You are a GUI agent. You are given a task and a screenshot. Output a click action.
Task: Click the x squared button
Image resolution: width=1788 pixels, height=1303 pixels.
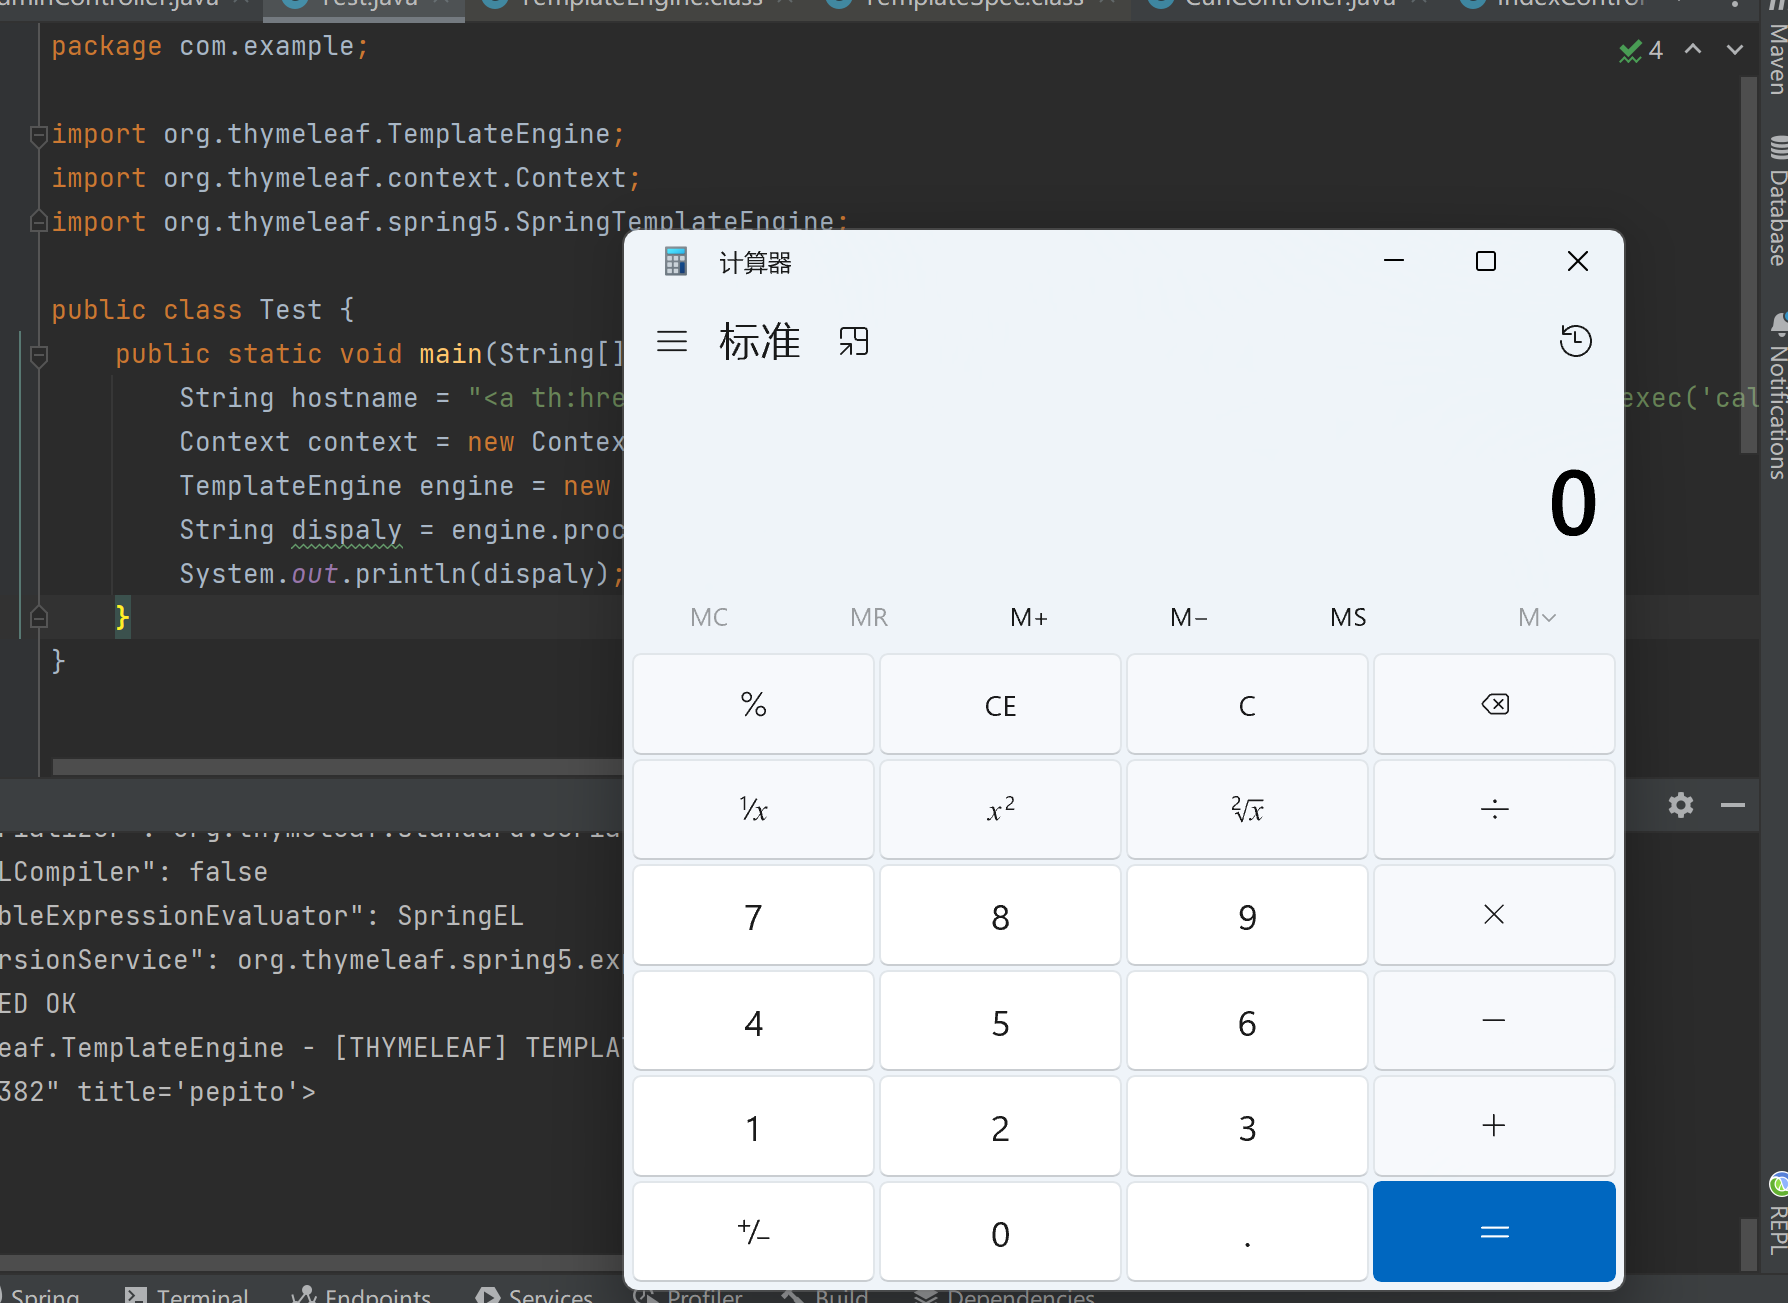click(1000, 809)
